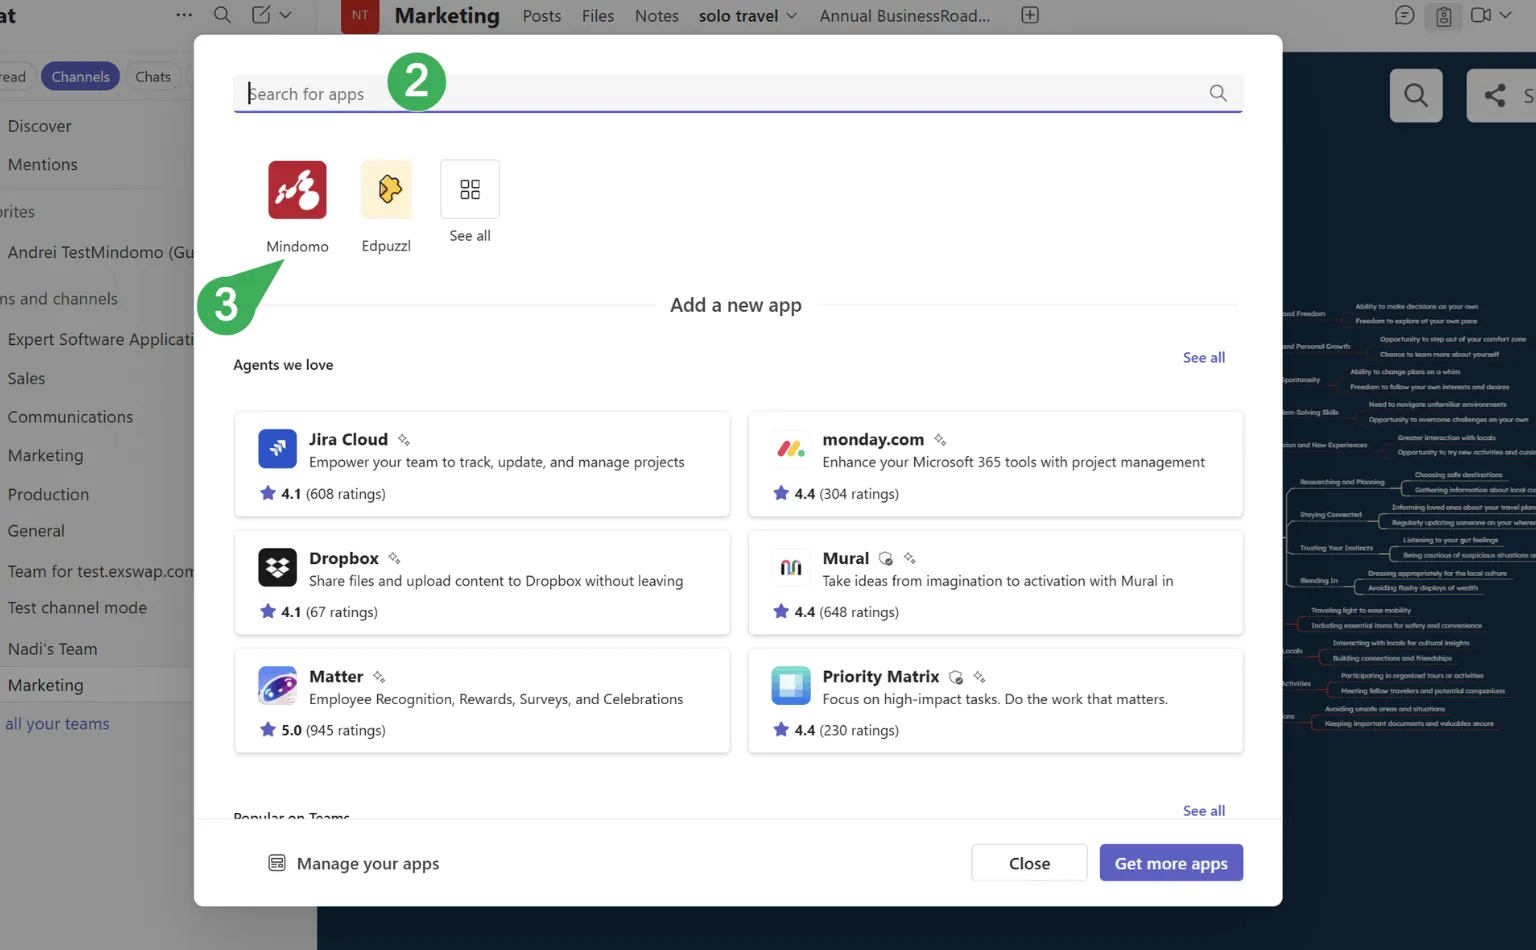The image size is (1536, 950).
Task: Open the mind map share icon
Action: pyautogui.click(x=1495, y=95)
